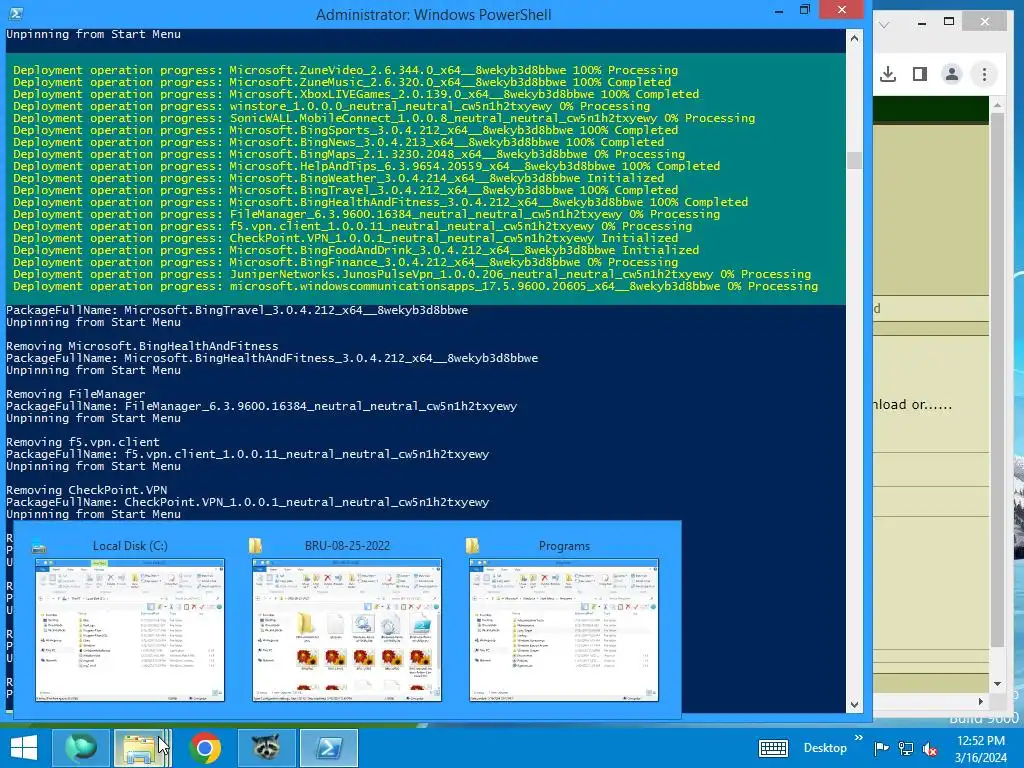Click the muted volume tray icon

click(x=929, y=748)
